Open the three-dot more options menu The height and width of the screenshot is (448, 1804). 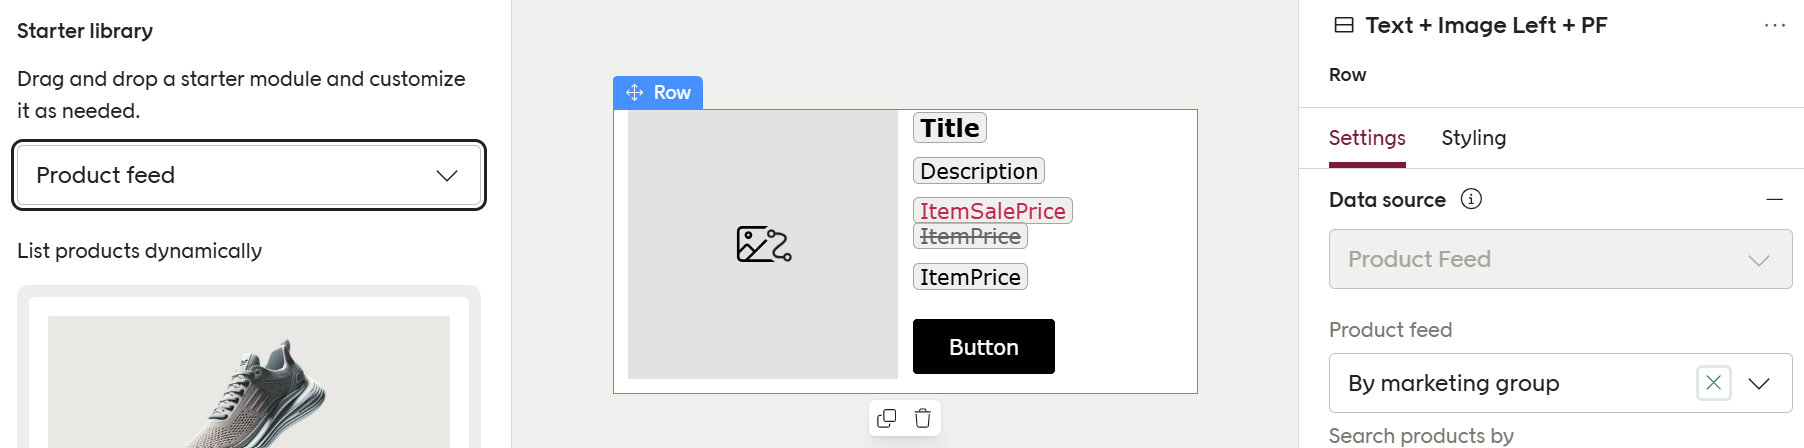(x=1775, y=26)
